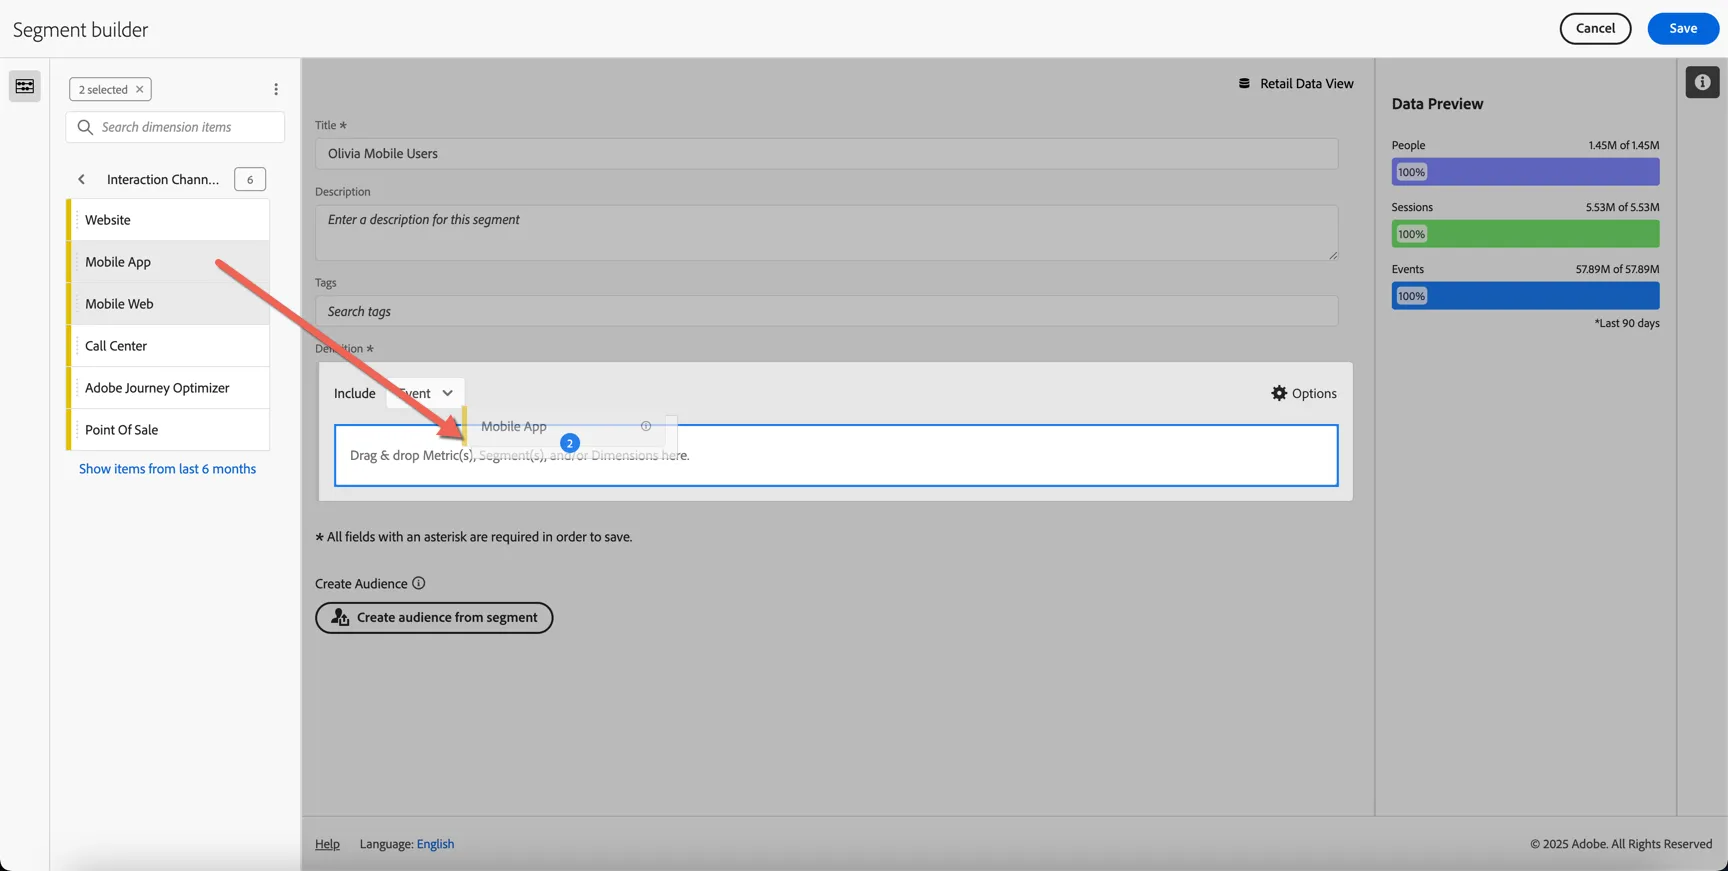Click Create audience from segment button
The height and width of the screenshot is (871, 1728).
click(434, 617)
